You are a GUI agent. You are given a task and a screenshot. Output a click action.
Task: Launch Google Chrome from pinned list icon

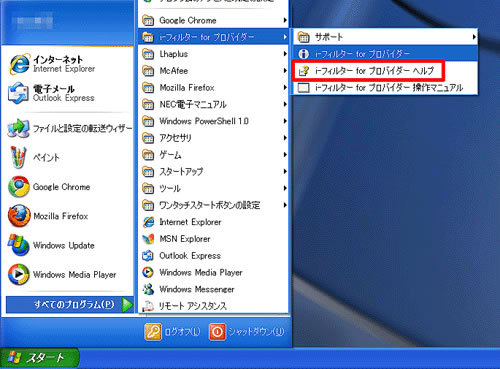click(19, 187)
